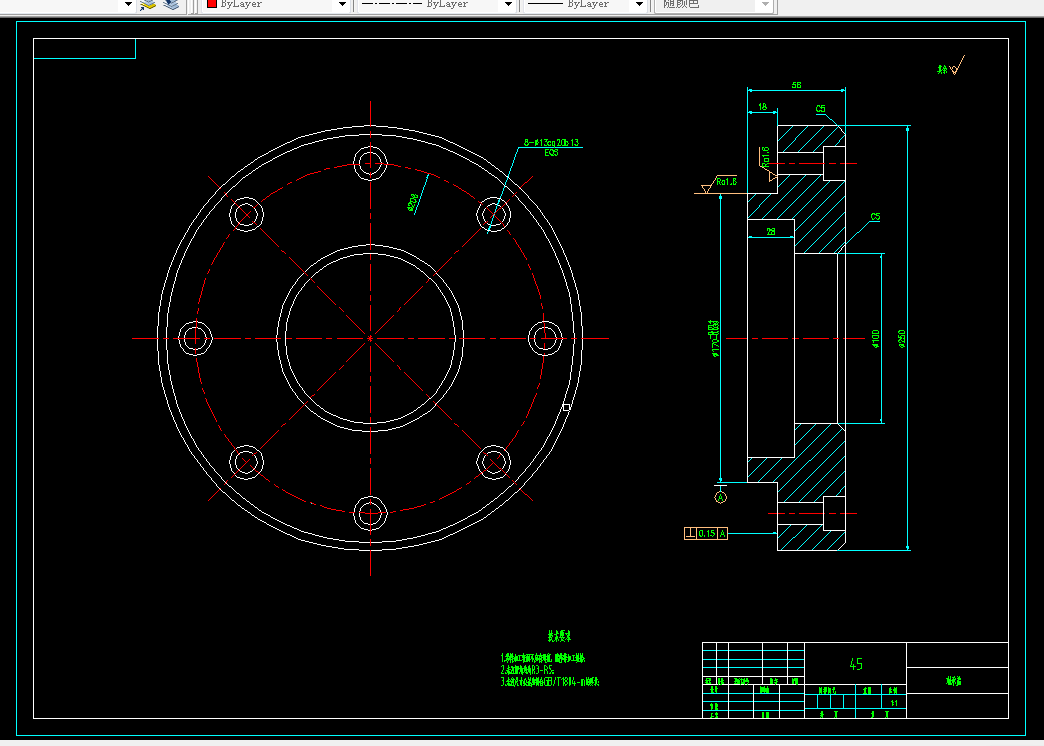Select the "56" width dimension
The width and height of the screenshot is (1044, 746).
click(796, 85)
